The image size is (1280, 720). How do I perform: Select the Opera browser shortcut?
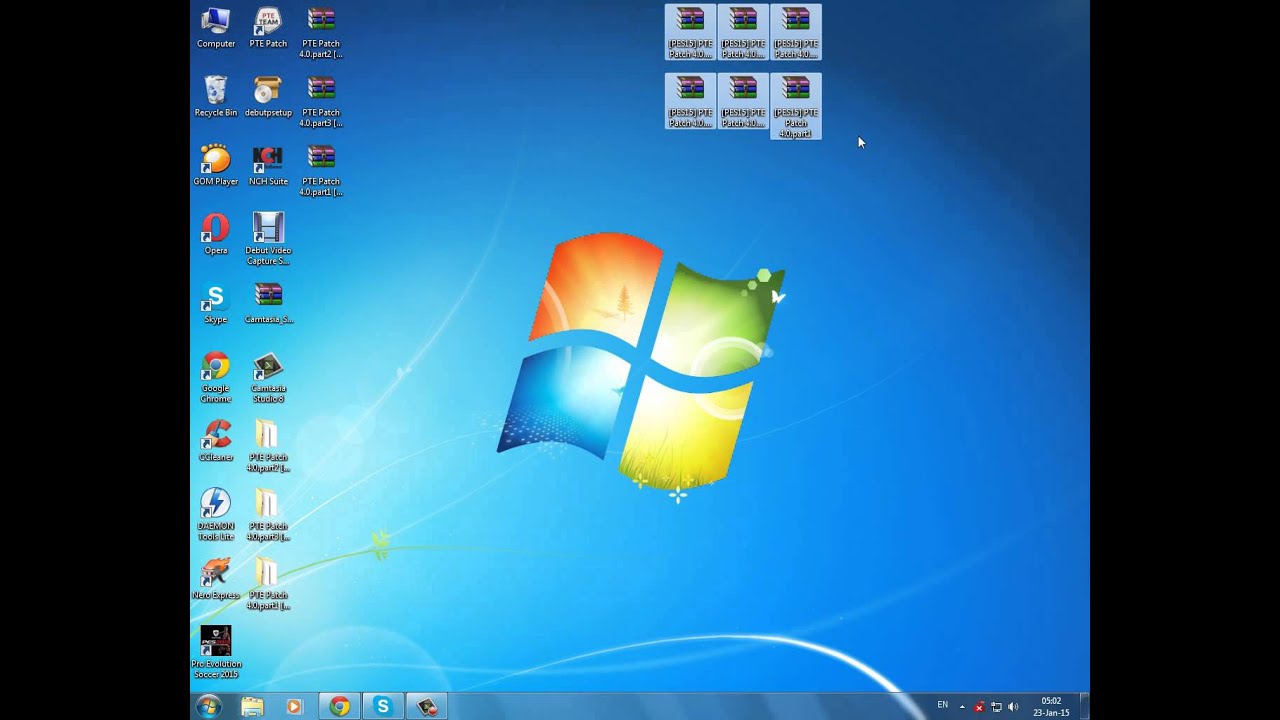(216, 235)
